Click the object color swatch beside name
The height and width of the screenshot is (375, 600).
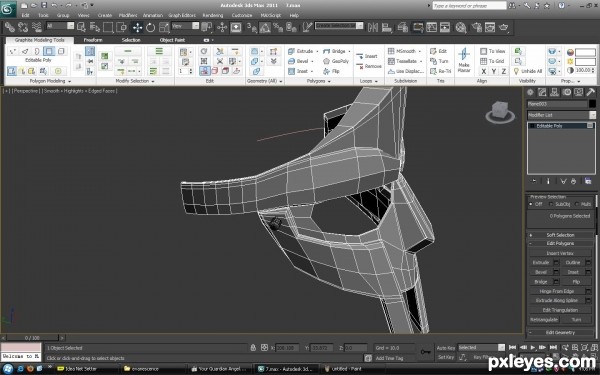coord(592,104)
